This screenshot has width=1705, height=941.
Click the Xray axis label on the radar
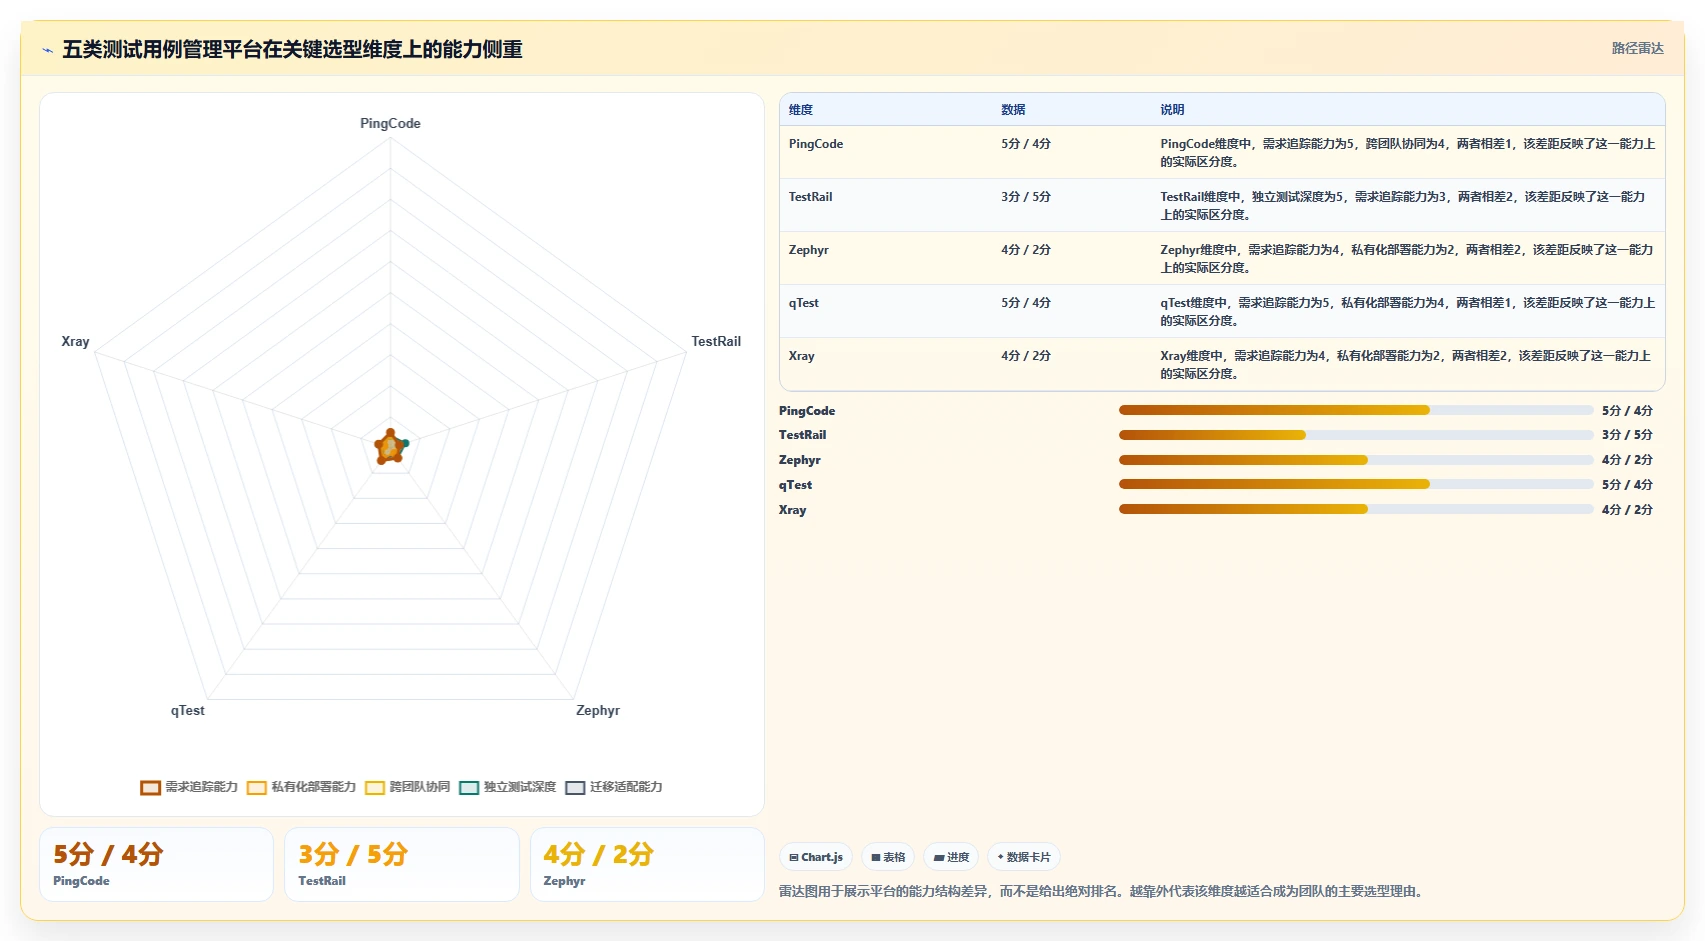(75, 341)
